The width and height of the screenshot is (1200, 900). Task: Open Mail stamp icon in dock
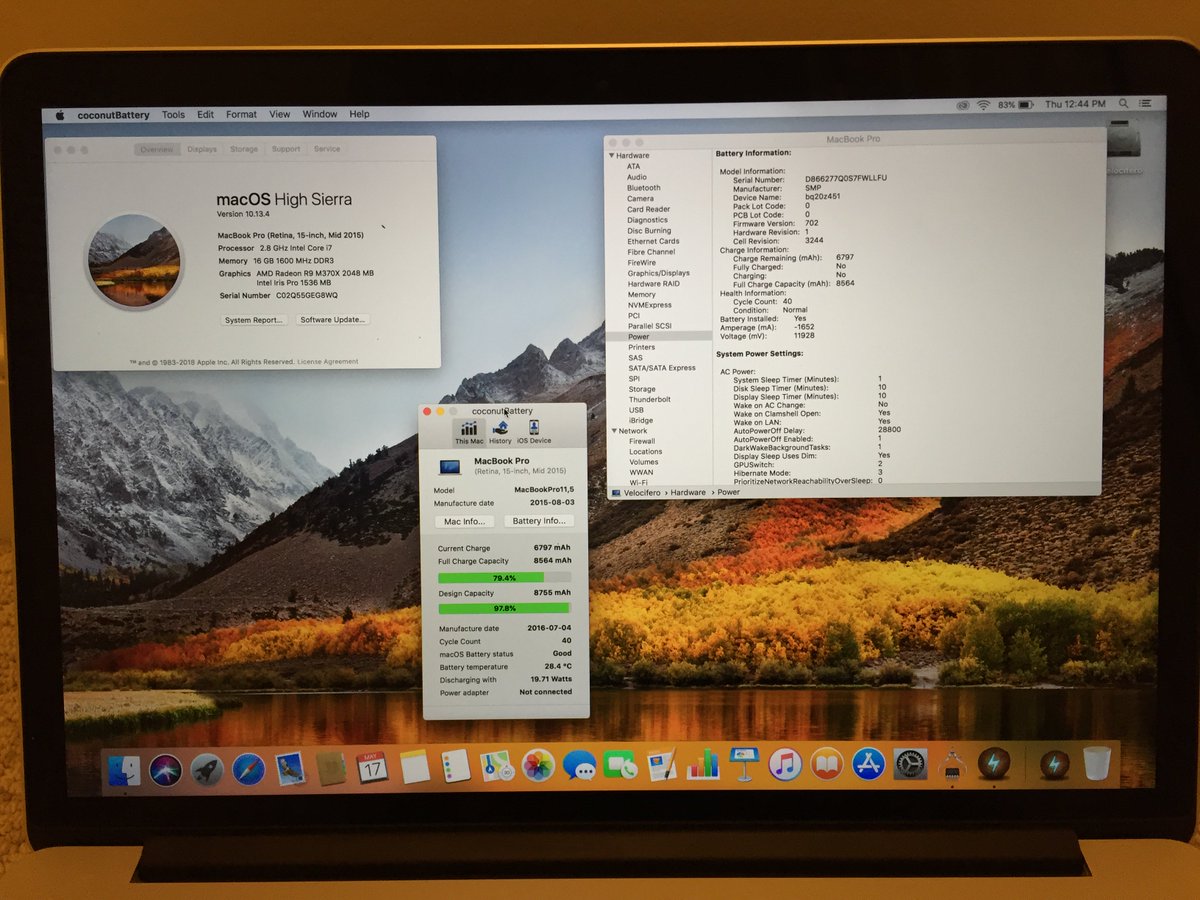(x=290, y=768)
